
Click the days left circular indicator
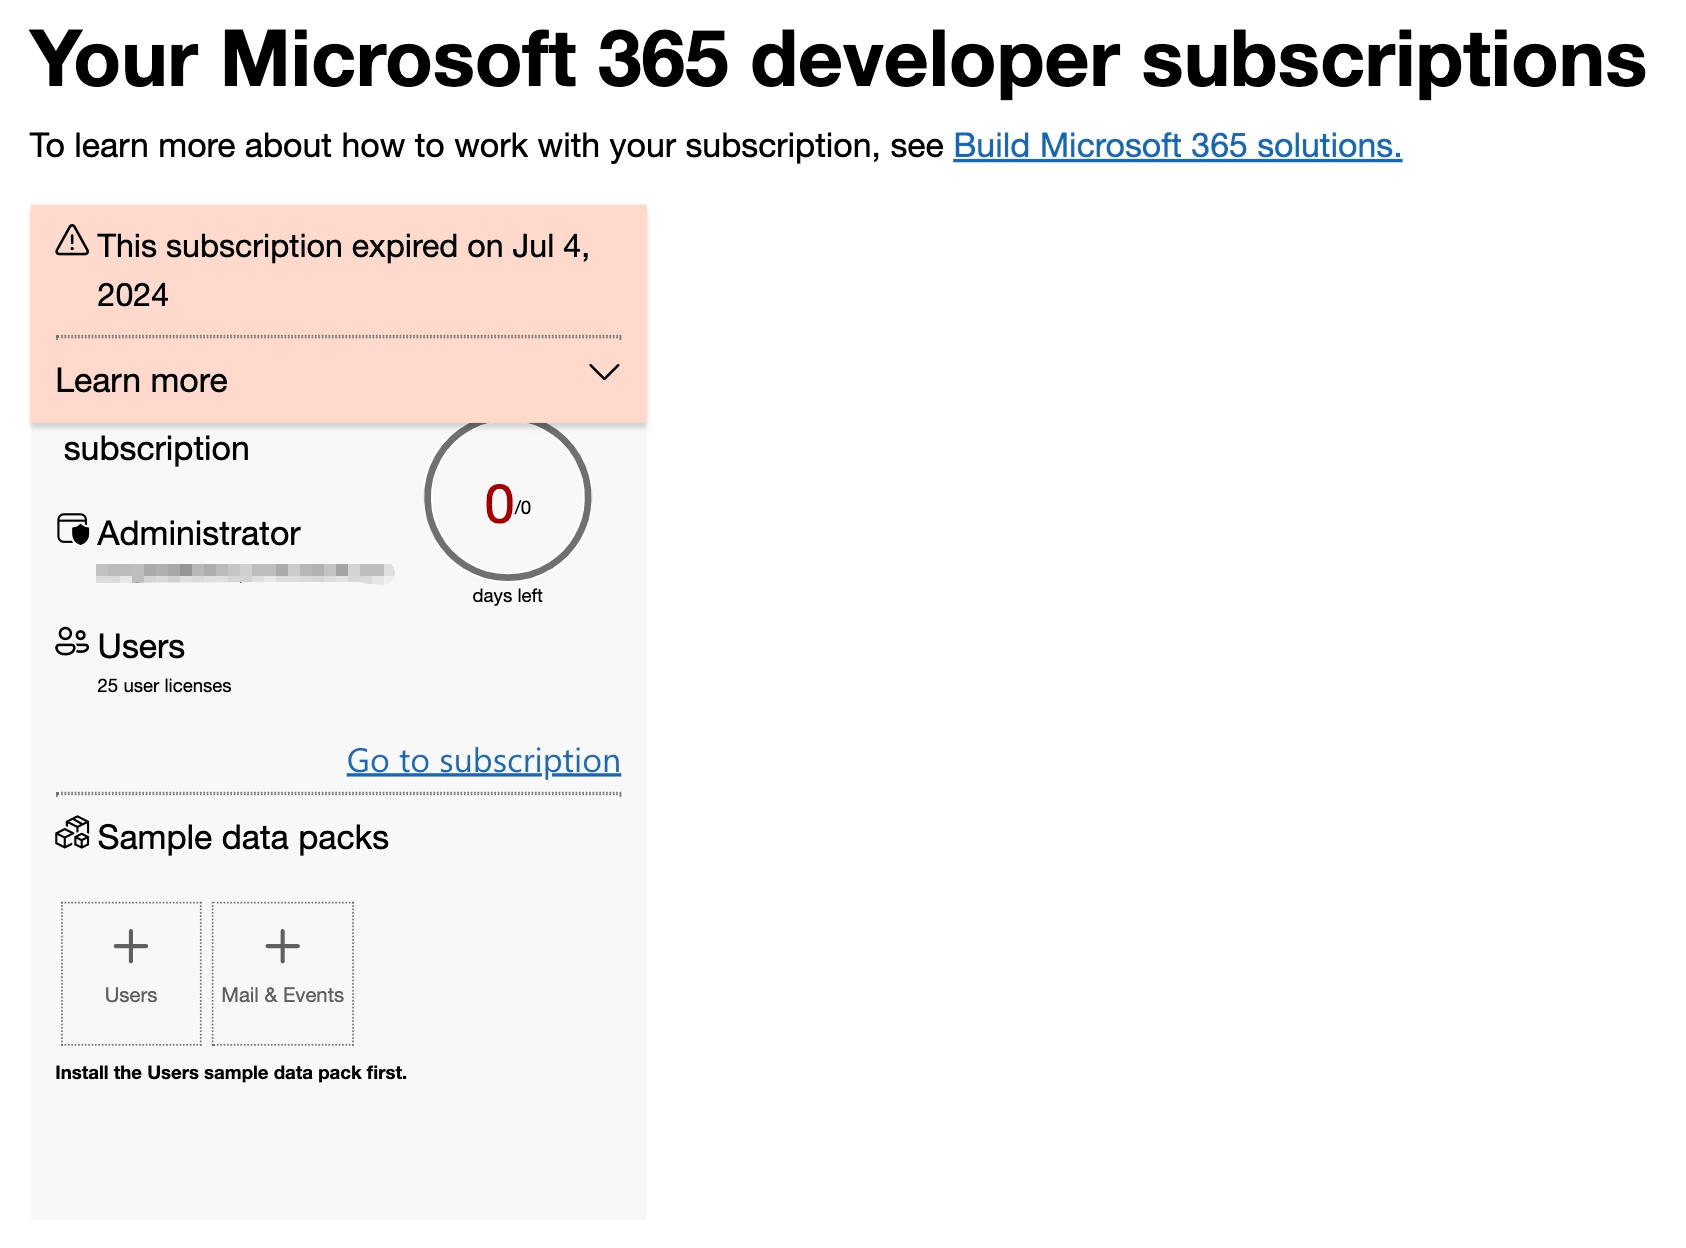tap(508, 498)
